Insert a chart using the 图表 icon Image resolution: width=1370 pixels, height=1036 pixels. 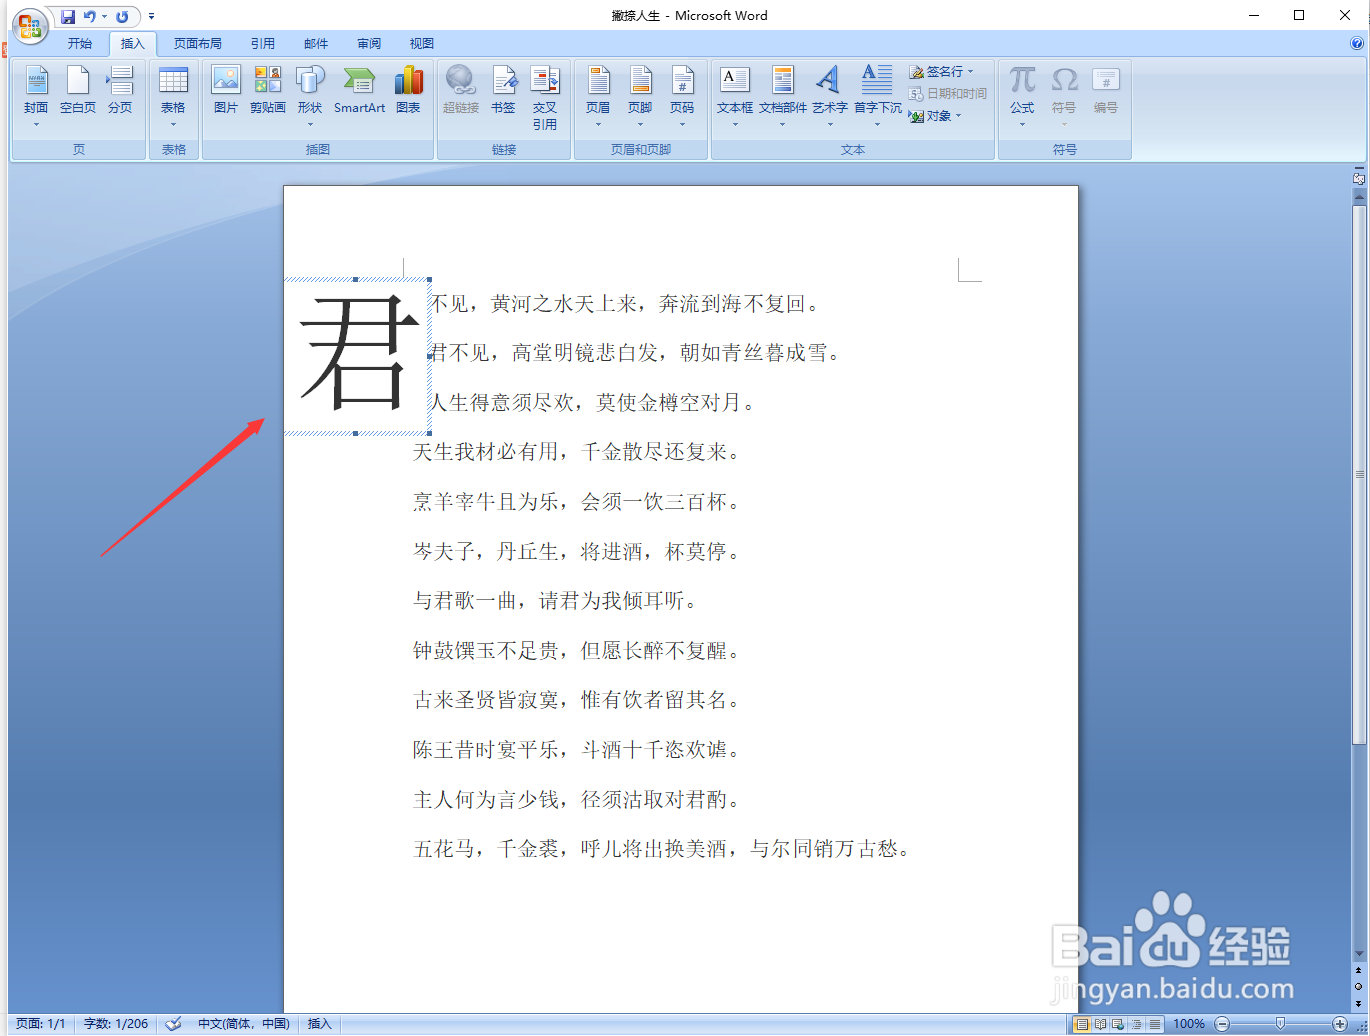tap(408, 90)
